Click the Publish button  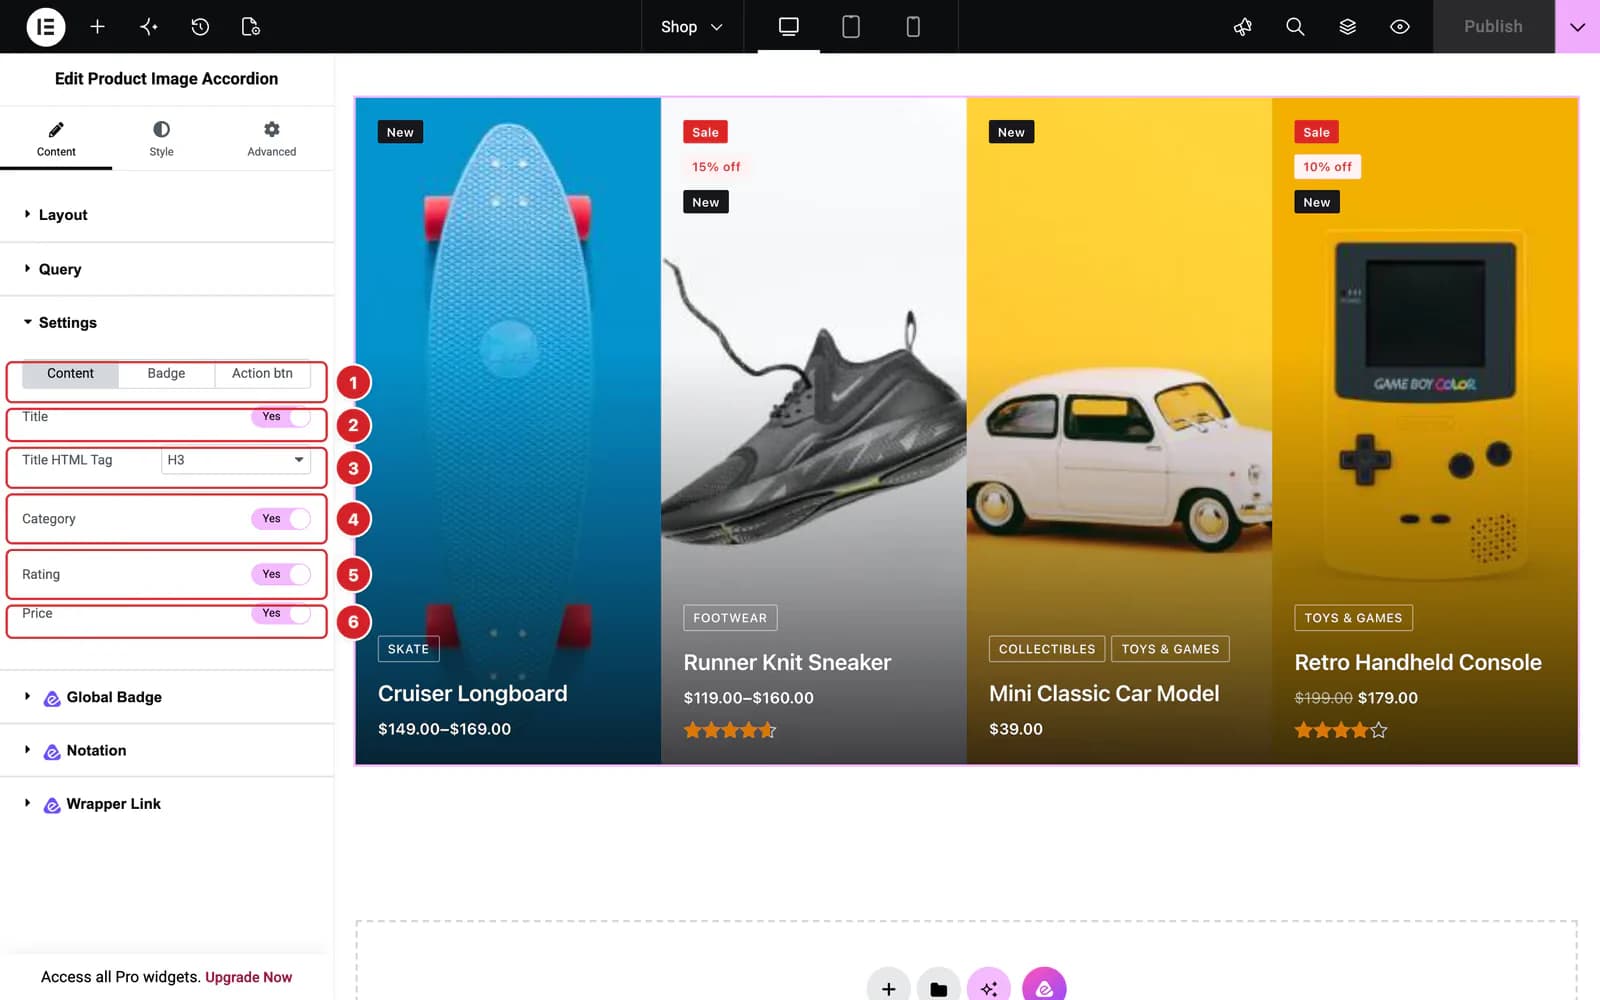coord(1493,27)
